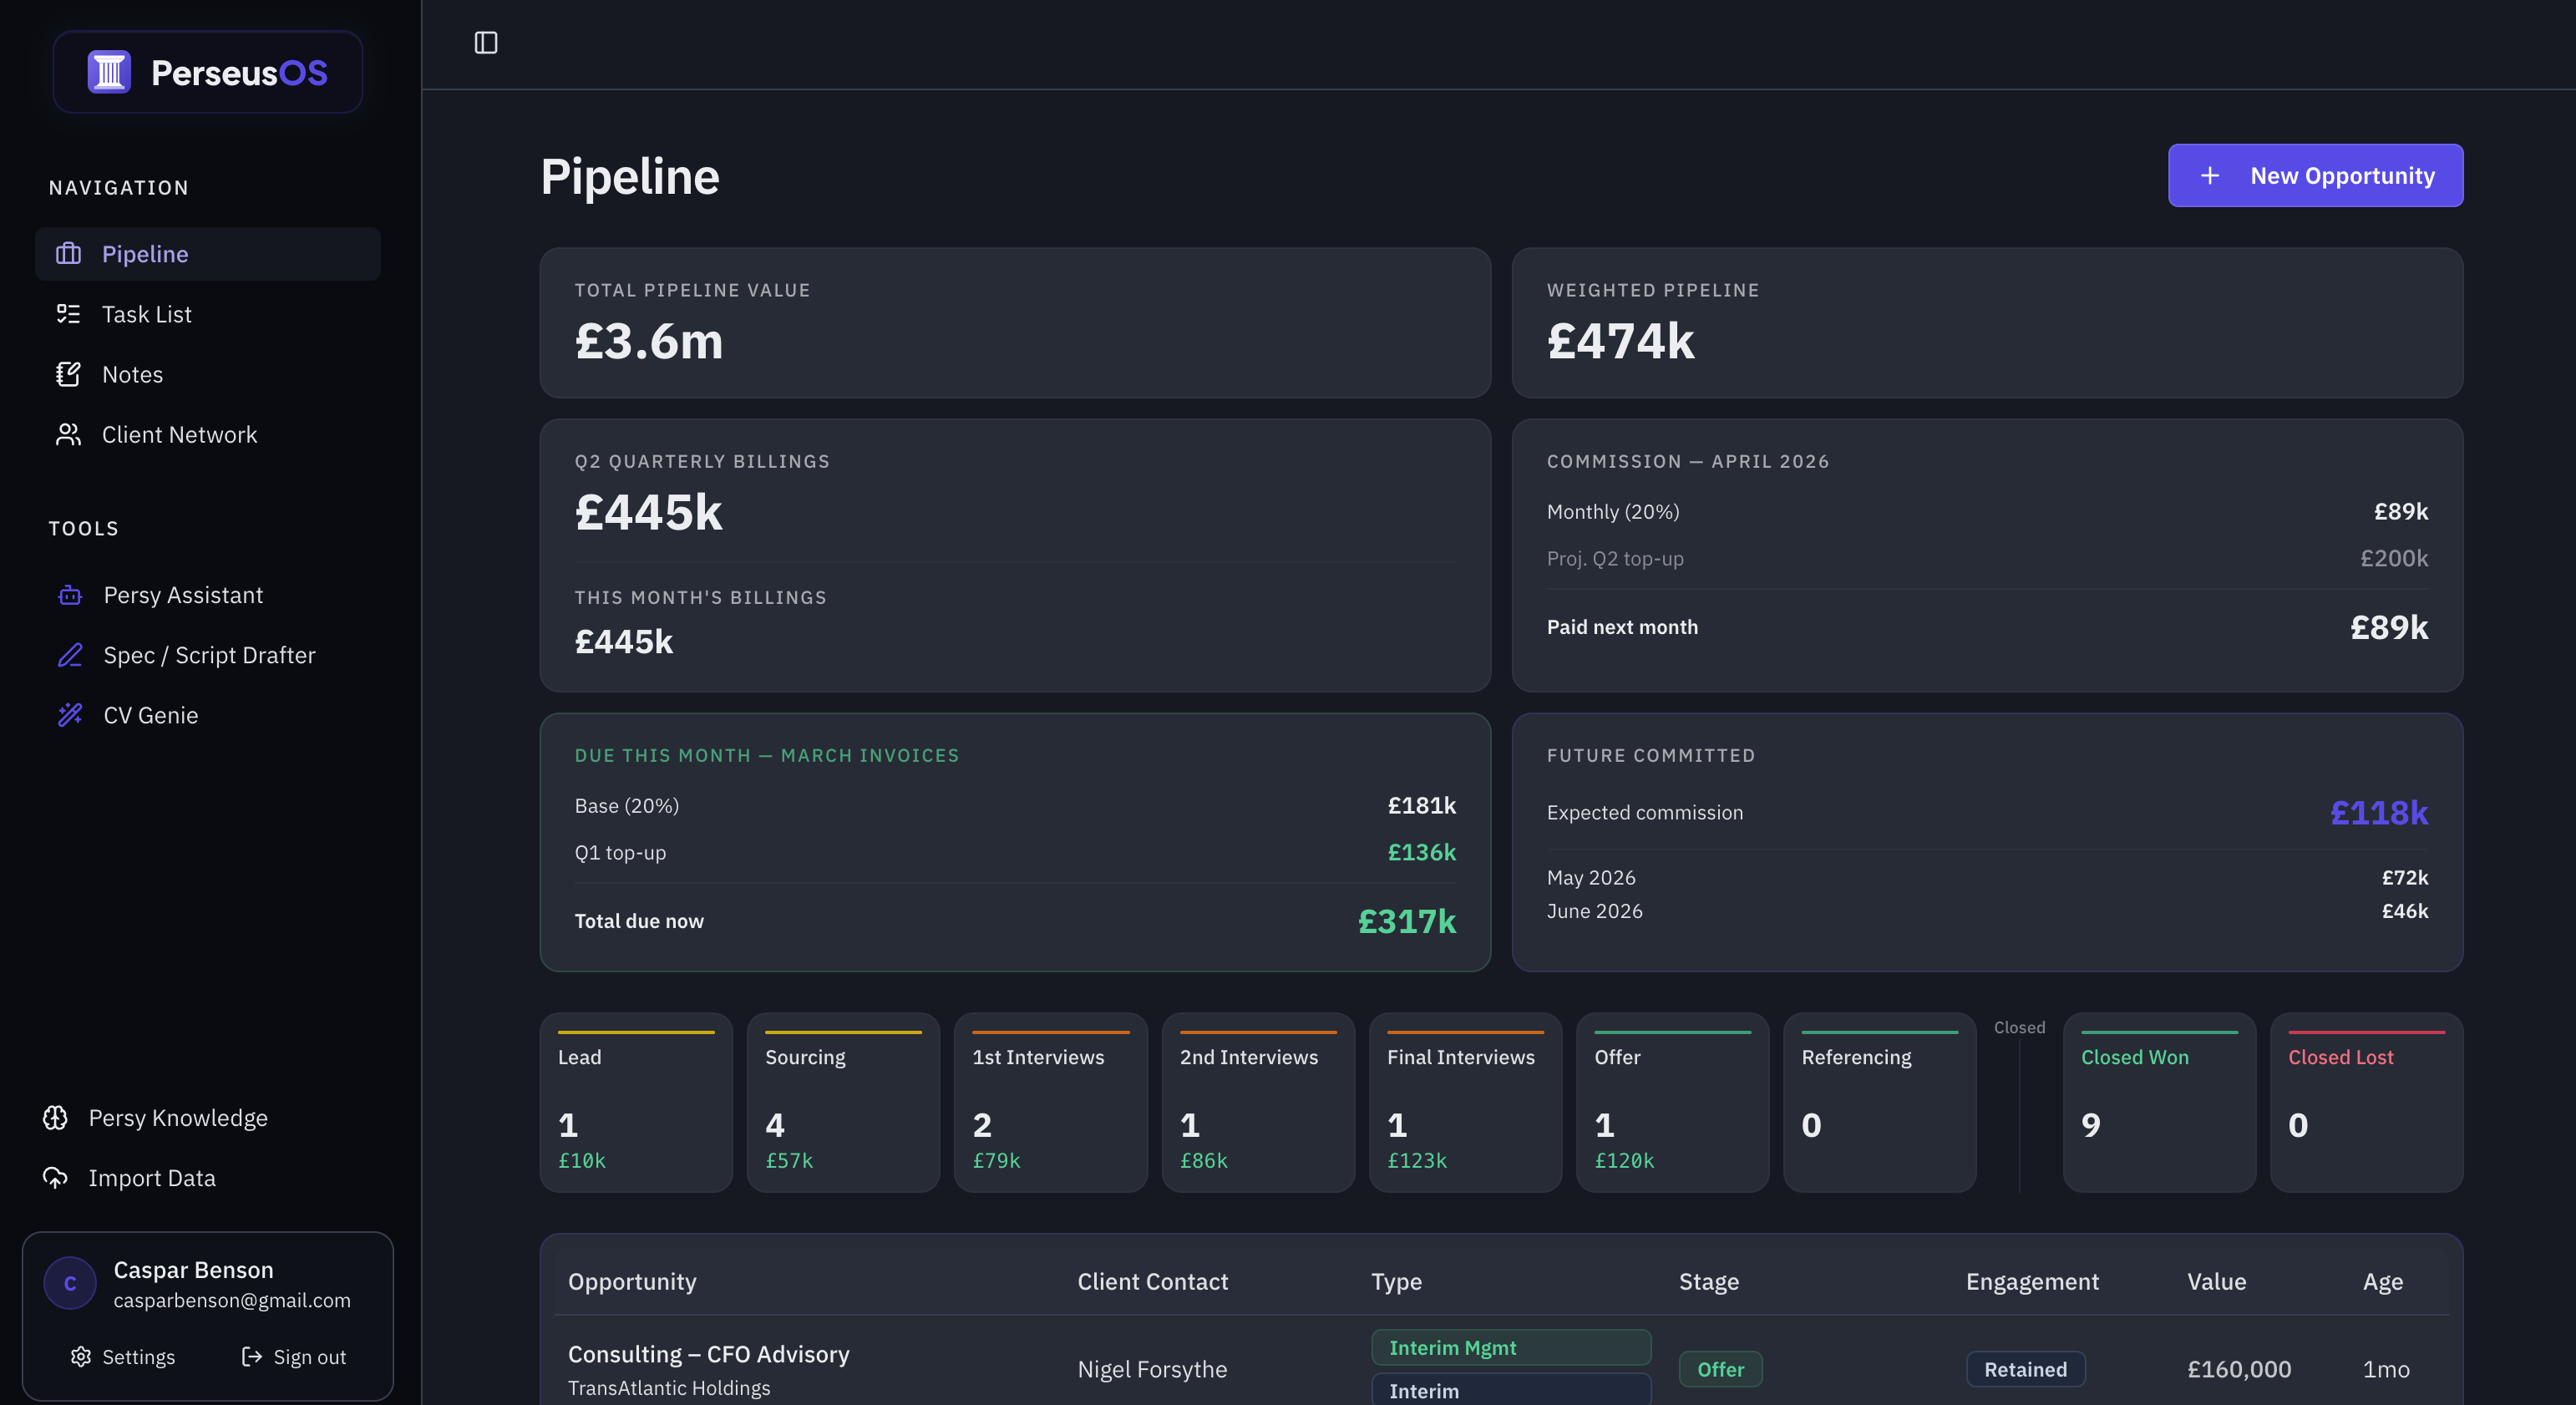
Task: Go to the Notes section
Action: coord(208,374)
